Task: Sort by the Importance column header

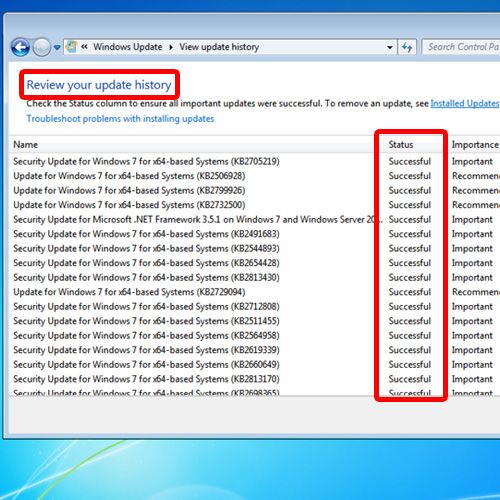Action: click(475, 145)
